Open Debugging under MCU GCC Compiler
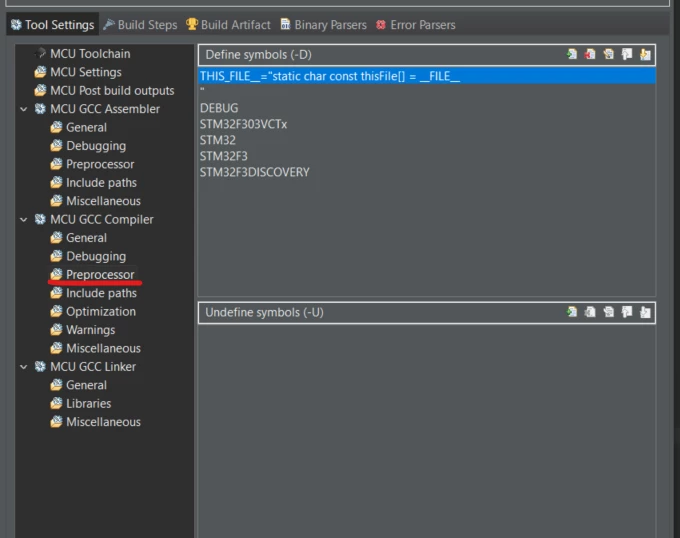 pos(95,256)
